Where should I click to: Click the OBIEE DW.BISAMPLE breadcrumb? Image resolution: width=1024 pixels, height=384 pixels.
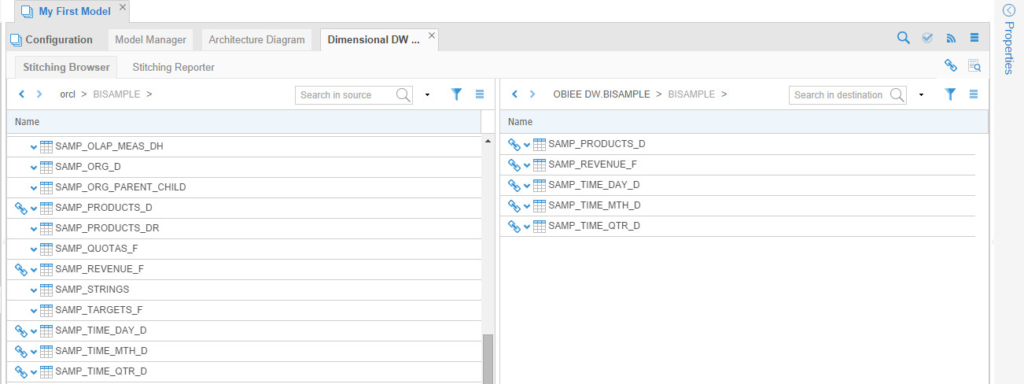(x=601, y=94)
